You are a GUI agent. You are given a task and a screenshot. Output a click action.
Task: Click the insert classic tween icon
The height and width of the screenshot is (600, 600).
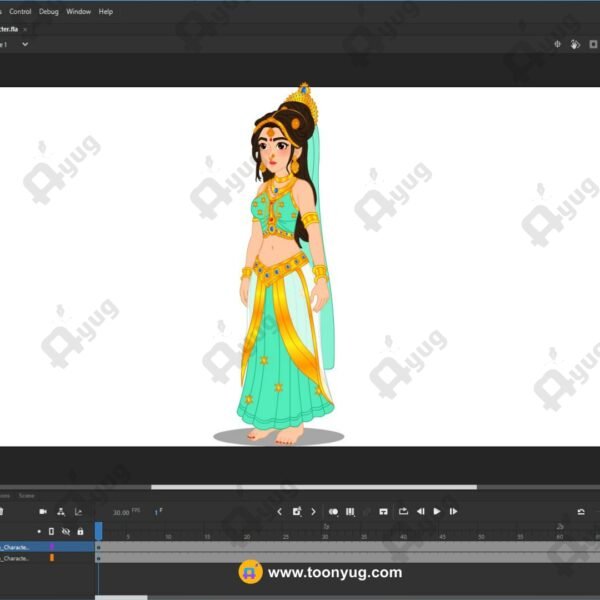pos(383,512)
